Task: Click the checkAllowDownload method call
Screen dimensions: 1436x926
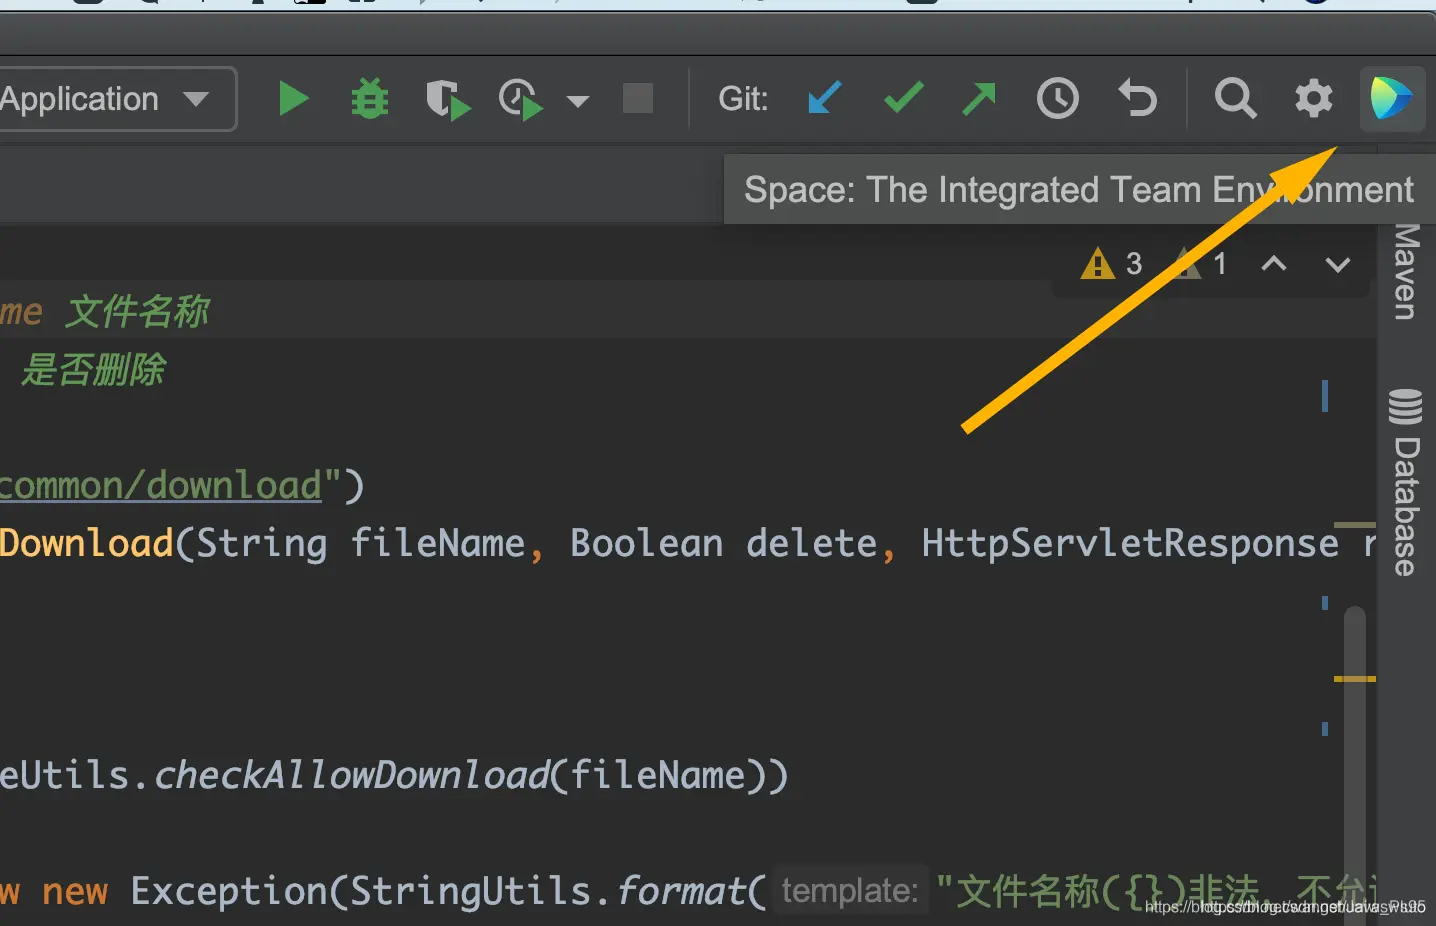Action: click(351, 775)
